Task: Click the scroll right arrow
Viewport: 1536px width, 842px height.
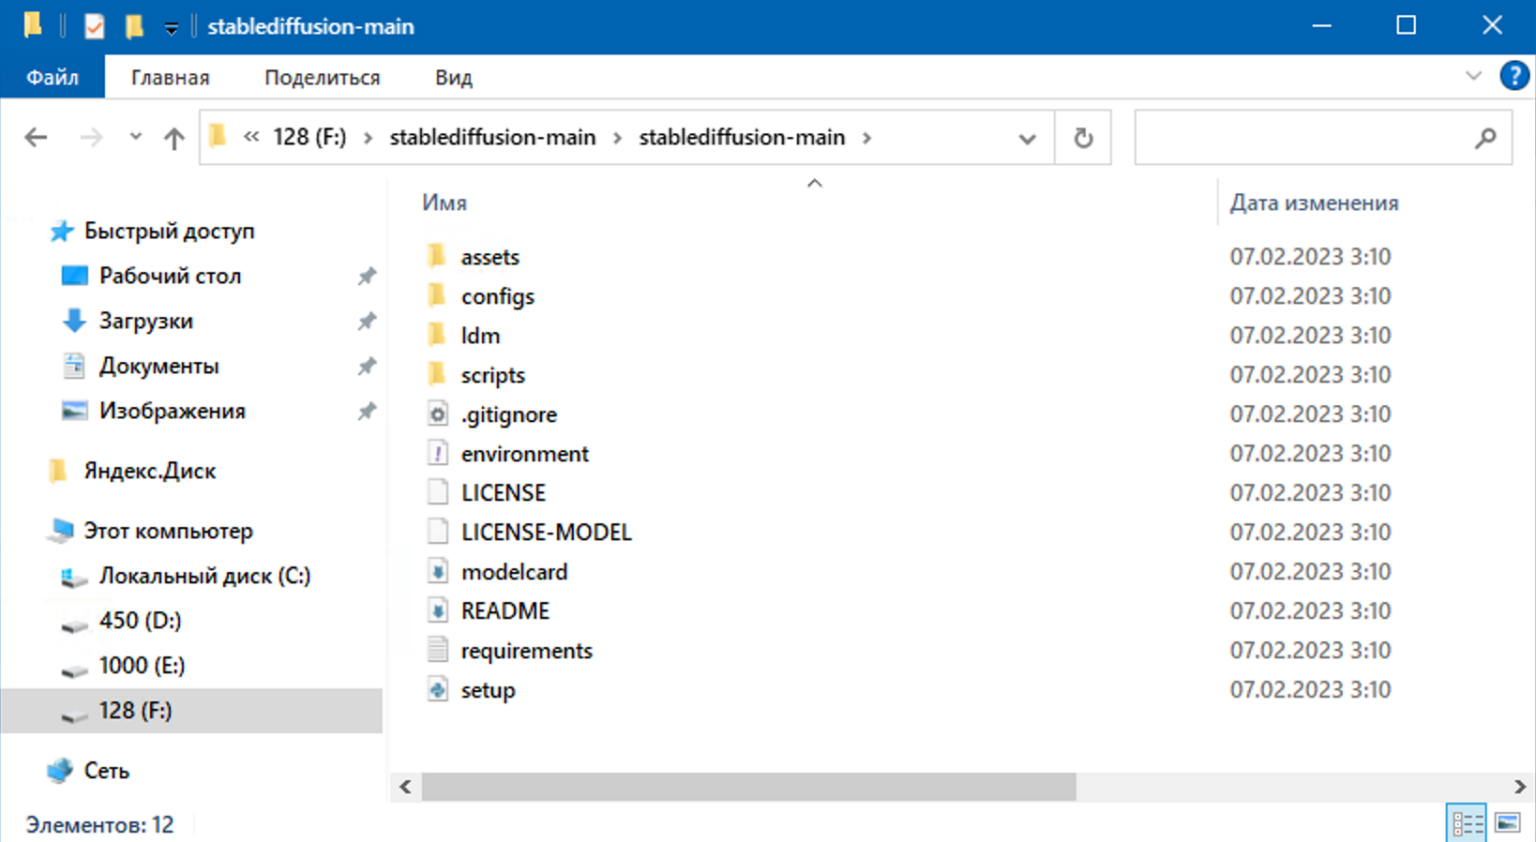Action: [1520, 787]
